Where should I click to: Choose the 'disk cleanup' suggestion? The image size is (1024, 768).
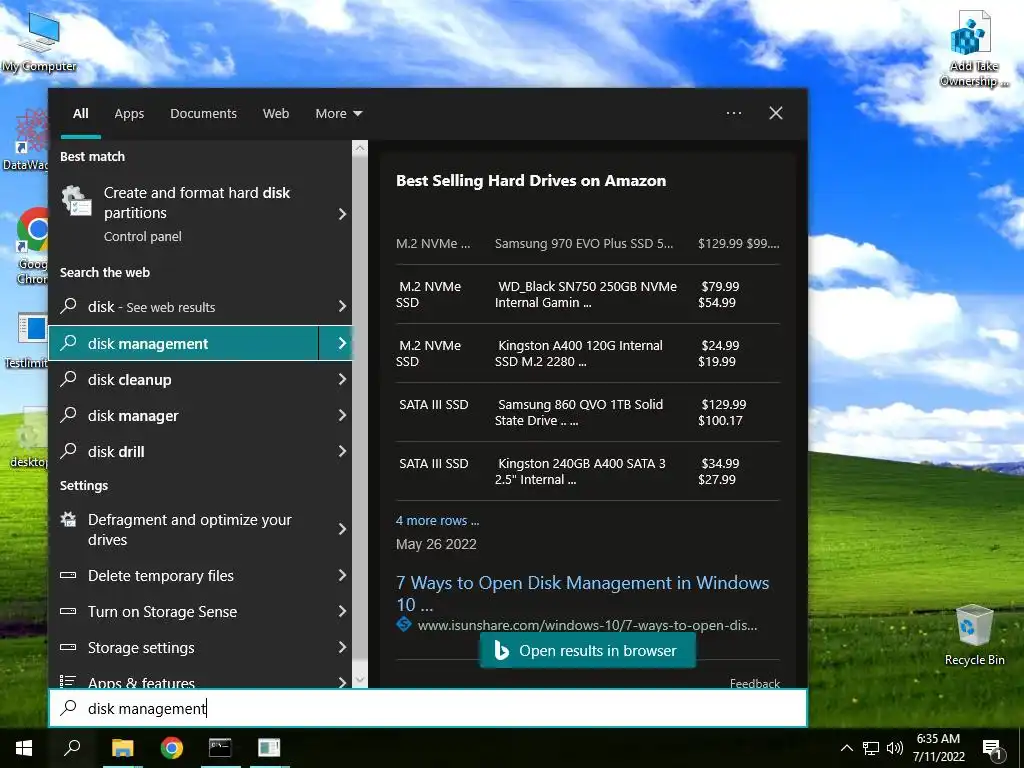pos(183,379)
